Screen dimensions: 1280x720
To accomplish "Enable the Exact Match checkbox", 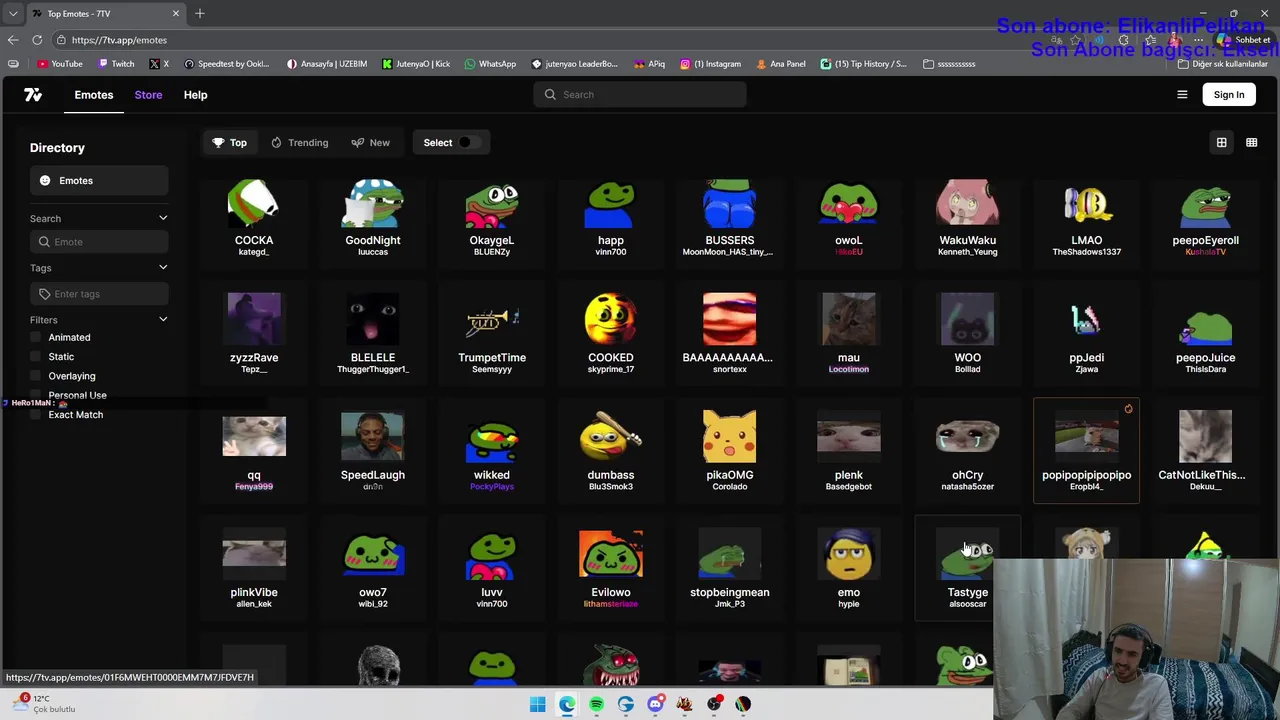I will pos(36,414).
